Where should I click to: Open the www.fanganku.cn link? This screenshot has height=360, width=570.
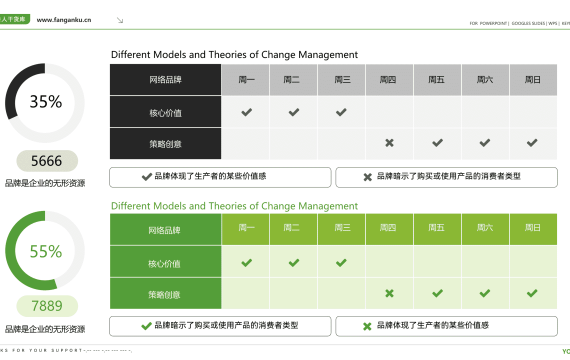click(64, 20)
